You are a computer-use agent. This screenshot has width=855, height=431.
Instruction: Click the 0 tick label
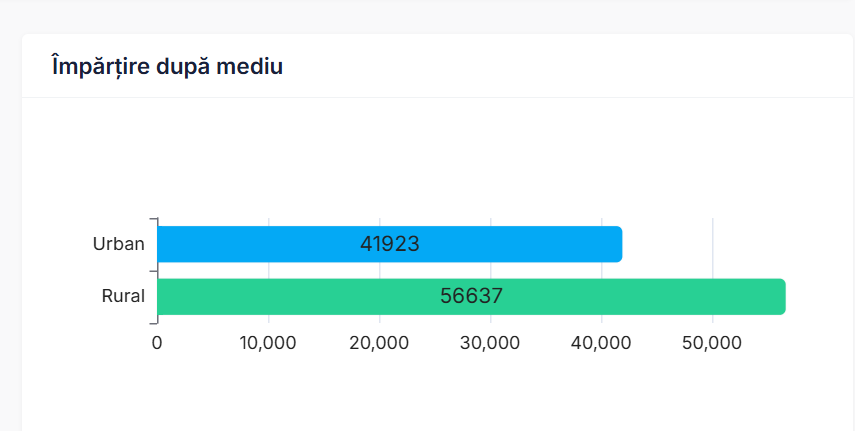coord(157,343)
